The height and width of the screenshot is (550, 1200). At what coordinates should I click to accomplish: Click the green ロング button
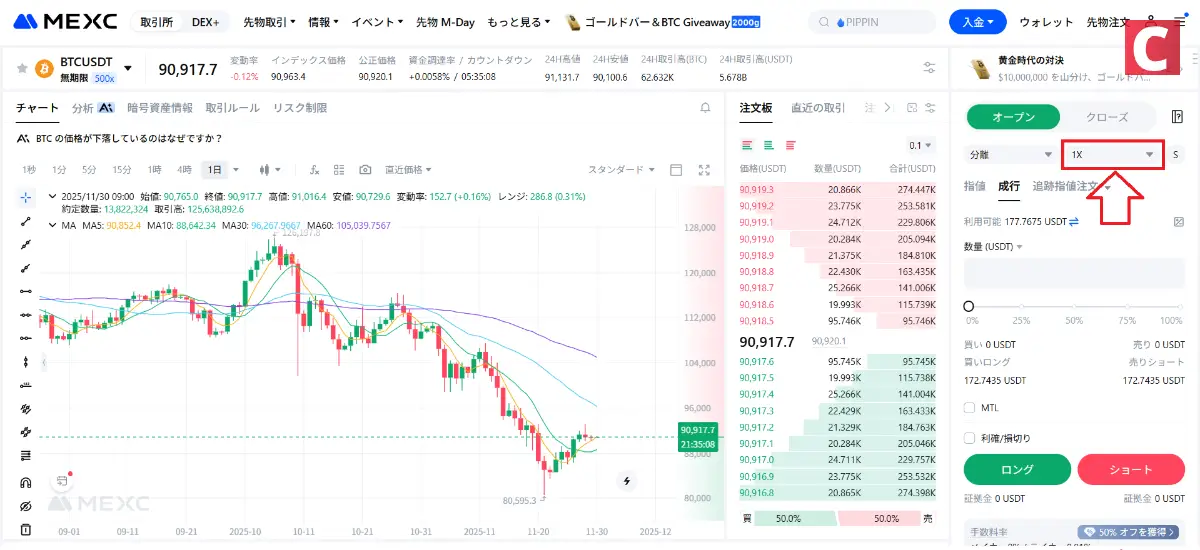(x=1017, y=469)
